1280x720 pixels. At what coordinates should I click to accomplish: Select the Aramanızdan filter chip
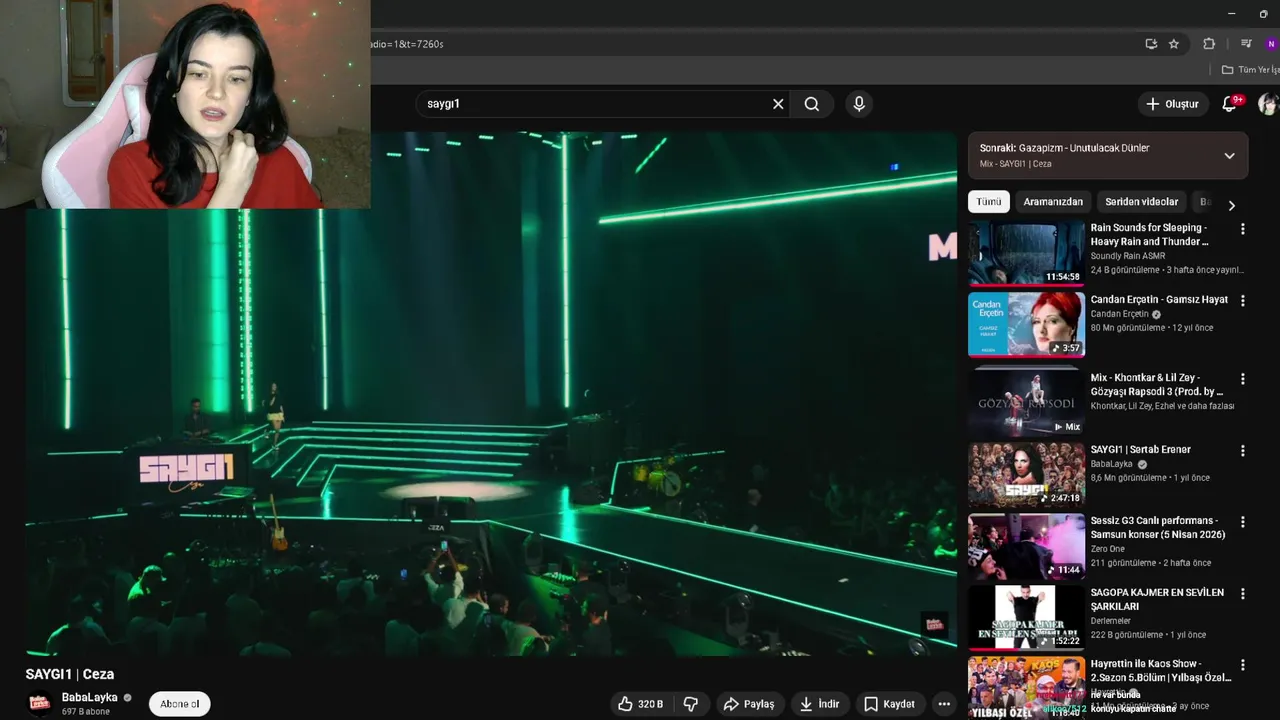pos(1053,202)
